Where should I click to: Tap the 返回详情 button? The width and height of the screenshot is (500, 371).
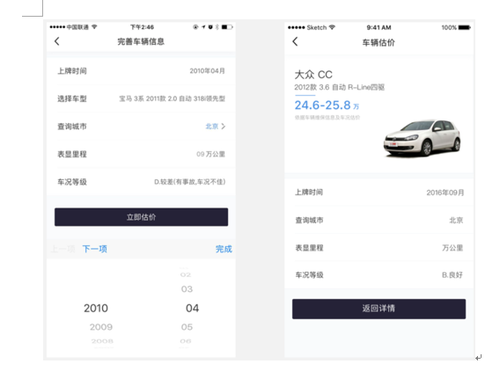click(x=379, y=309)
